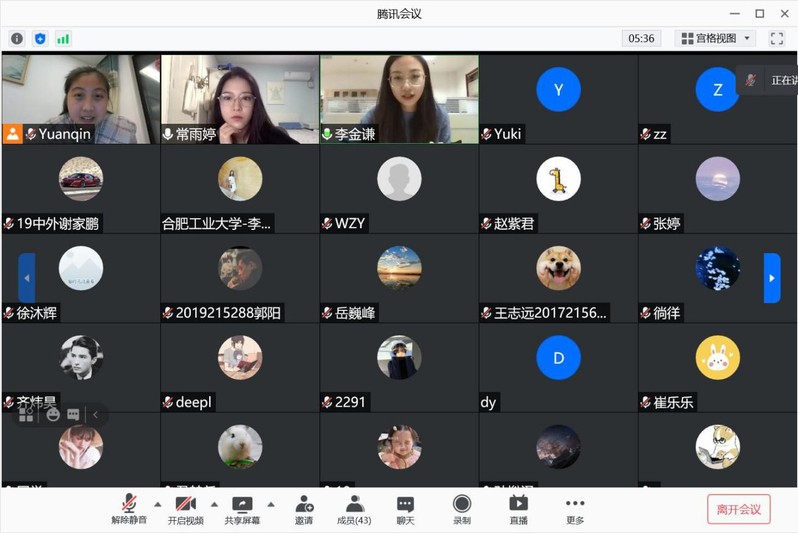Click the meeting info icon
The height and width of the screenshot is (533, 798).
(17, 38)
